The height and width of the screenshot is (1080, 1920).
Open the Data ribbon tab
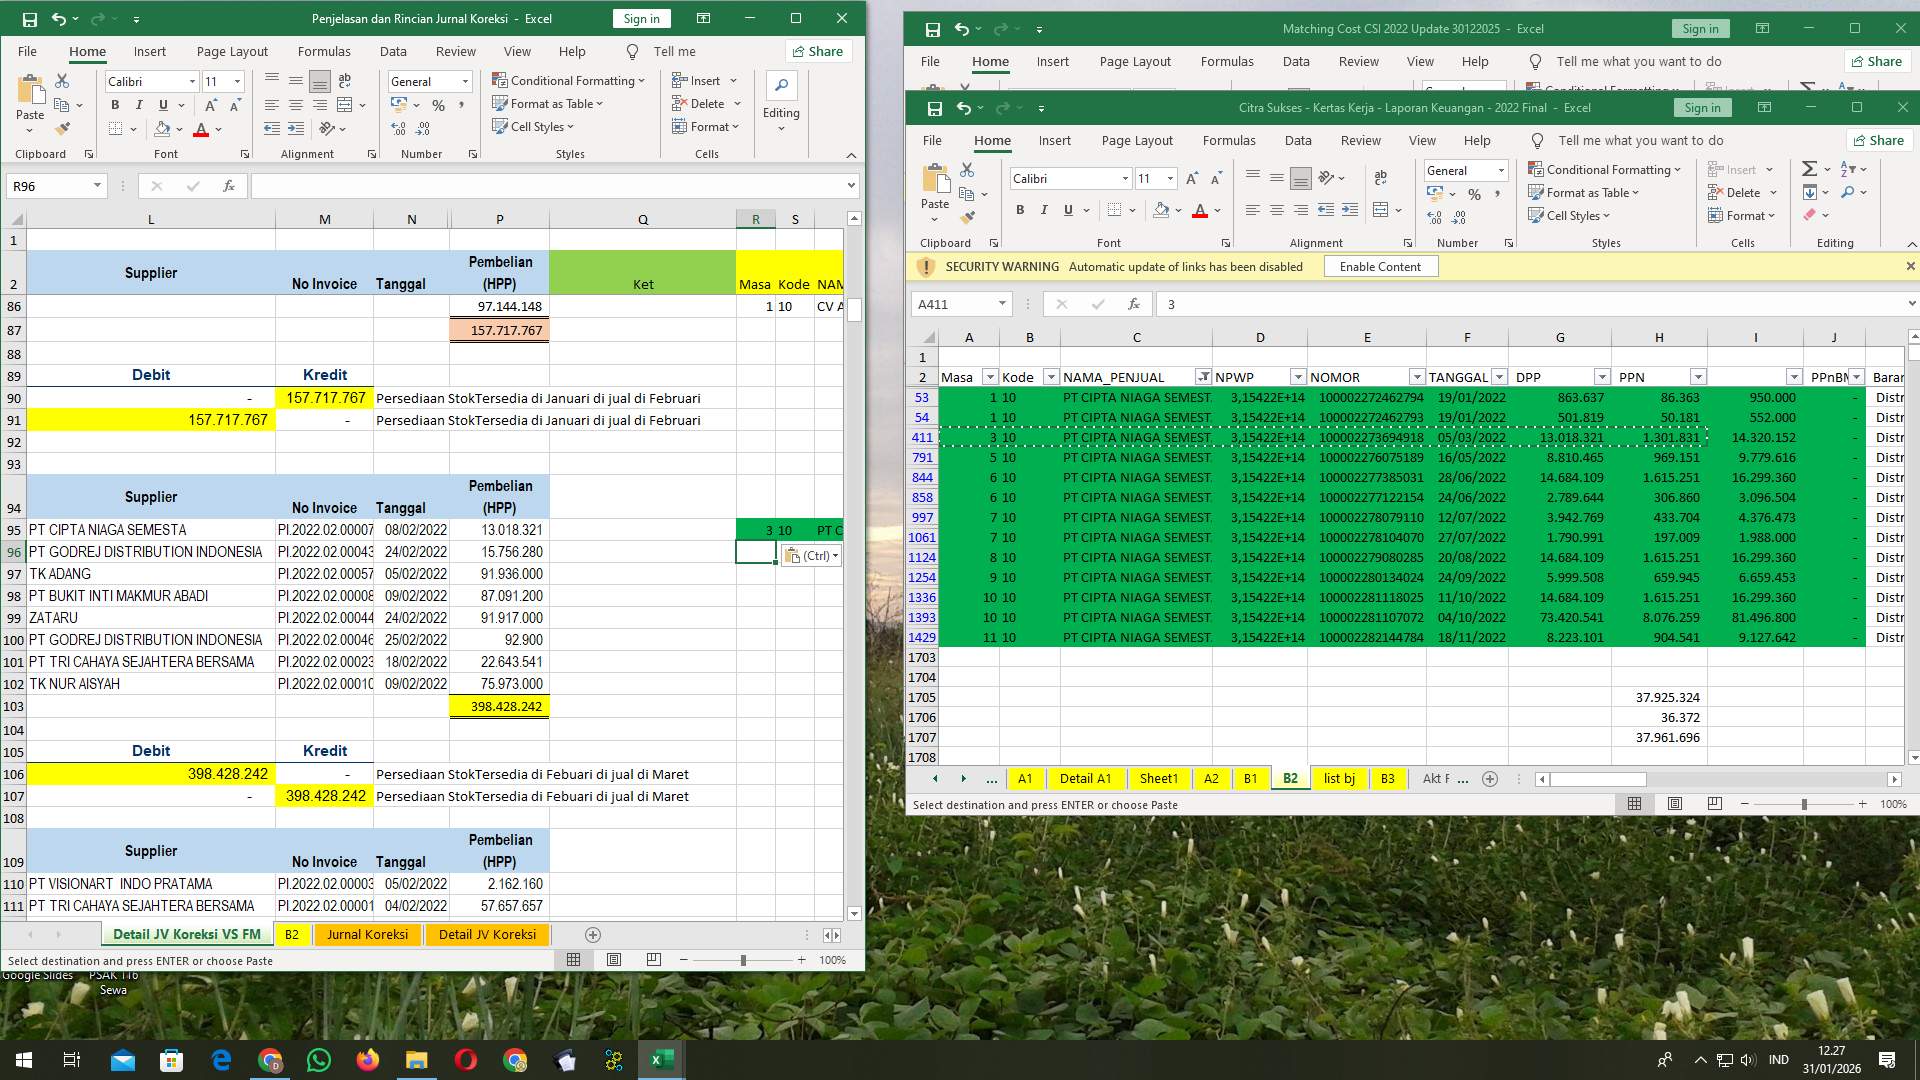[x=1297, y=140]
